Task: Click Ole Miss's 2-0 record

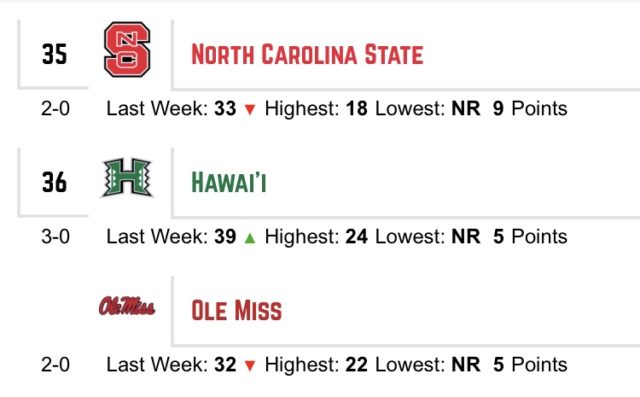Action: point(56,365)
